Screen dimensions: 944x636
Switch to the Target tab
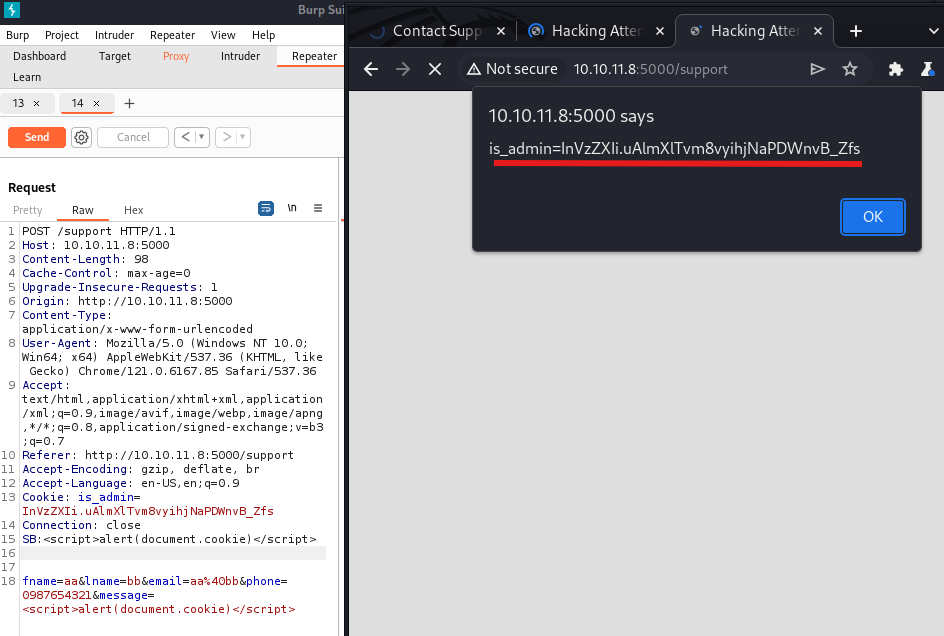coord(114,56)
